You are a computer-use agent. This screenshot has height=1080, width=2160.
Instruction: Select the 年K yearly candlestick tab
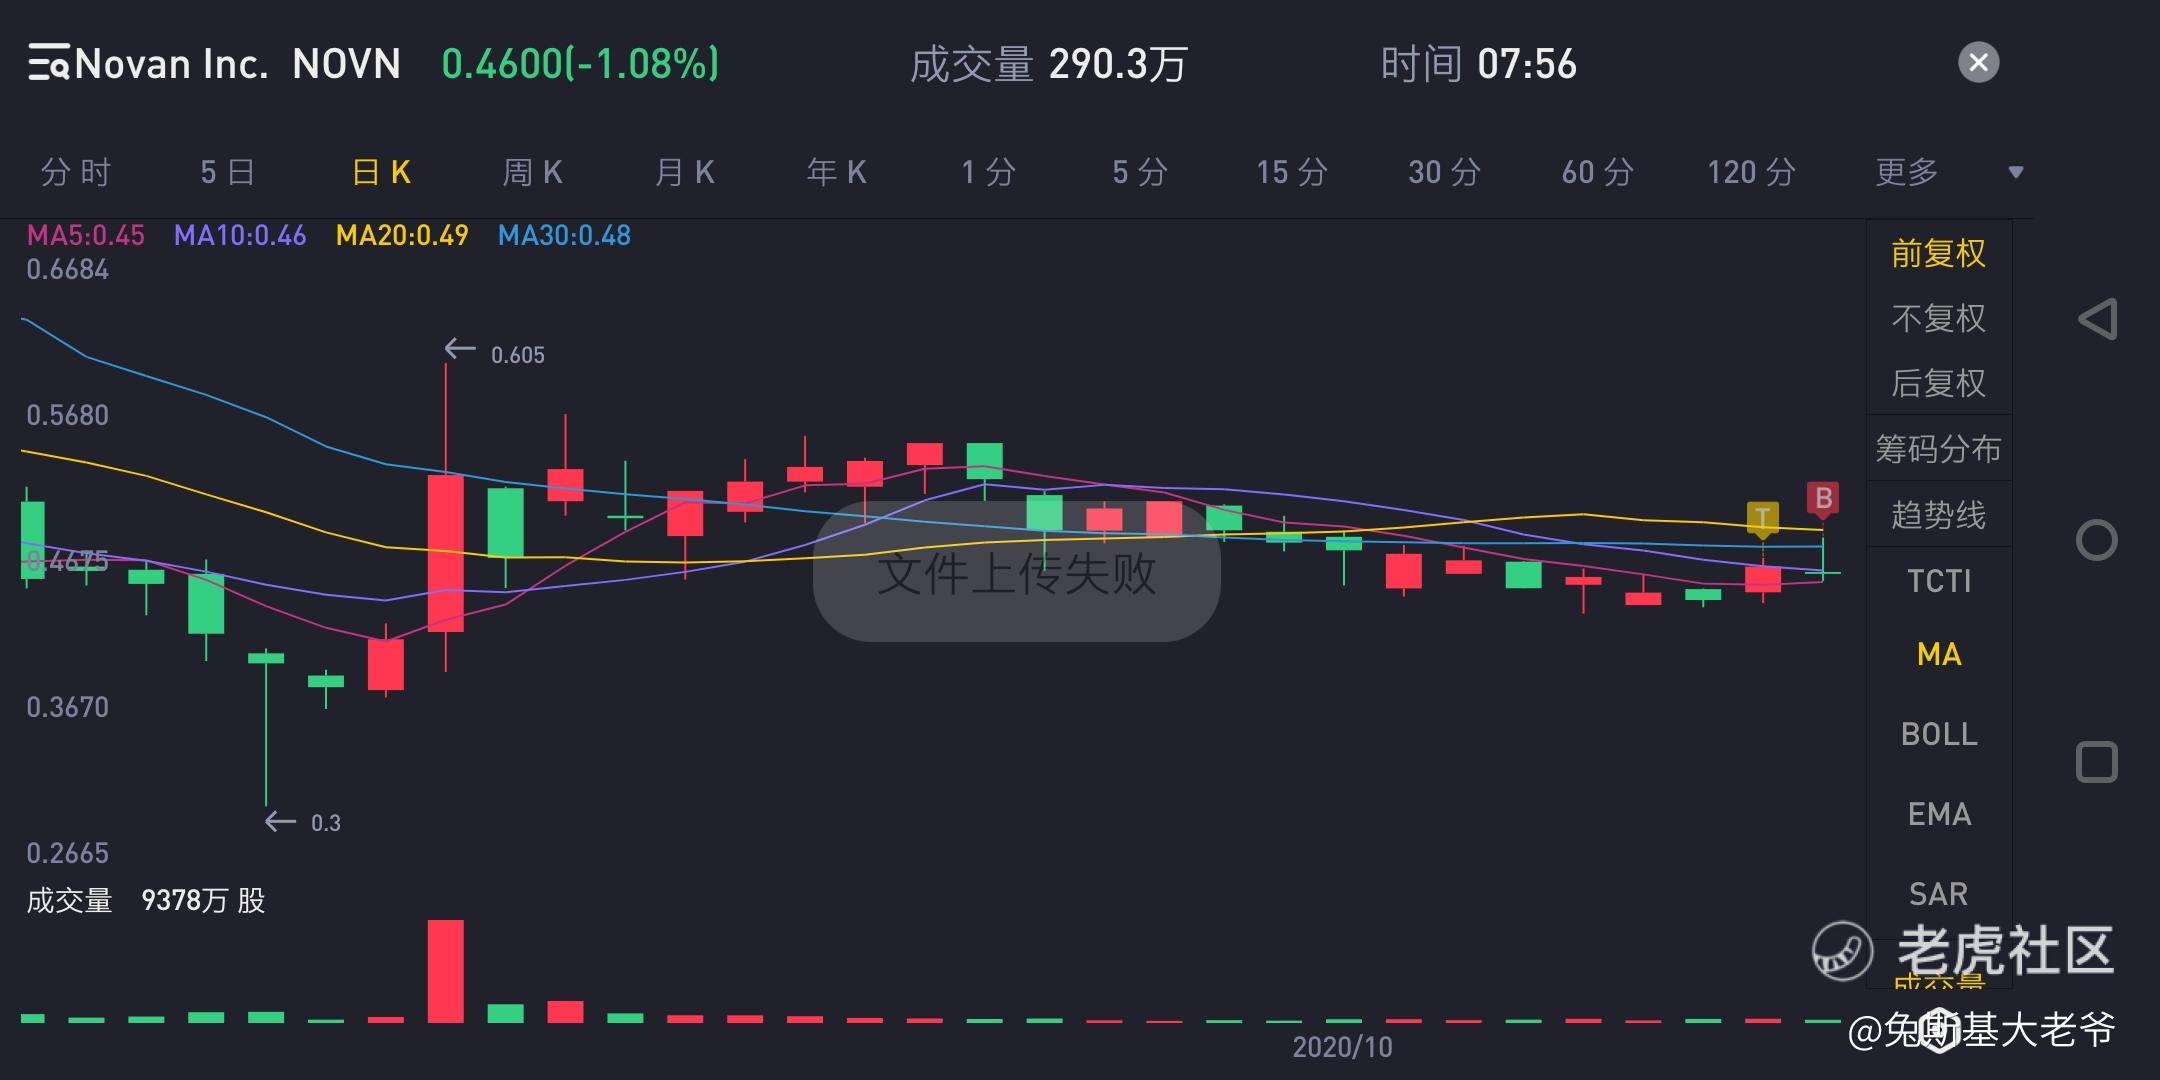836,172
